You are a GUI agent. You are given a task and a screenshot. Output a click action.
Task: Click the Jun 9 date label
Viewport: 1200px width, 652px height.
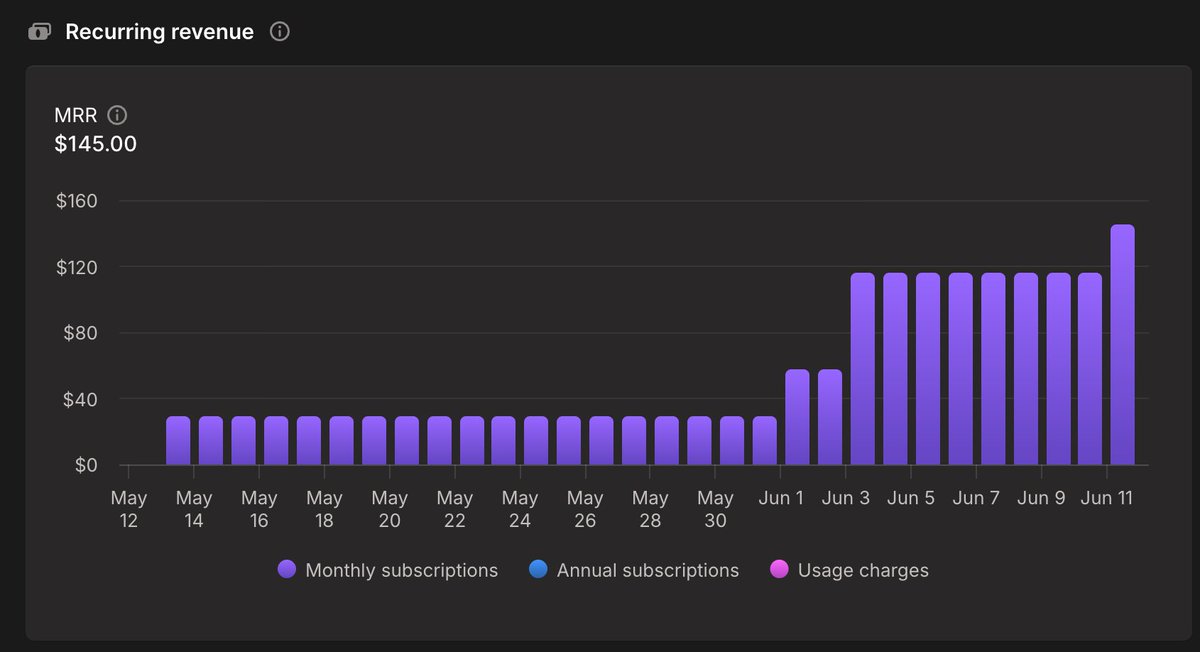tap(1041, 498)
